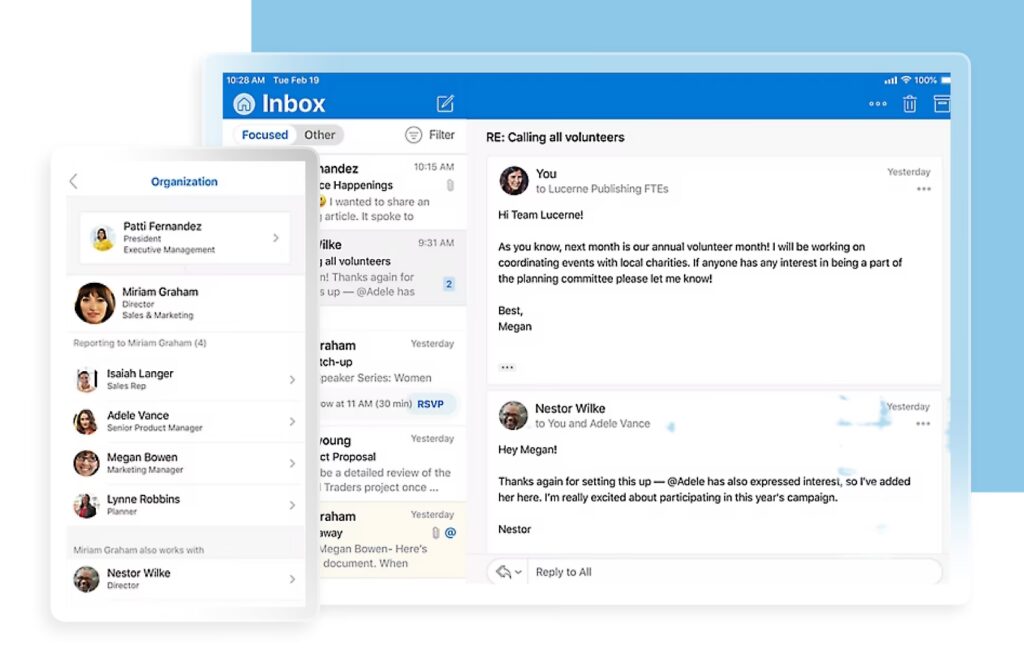Open more options on Nestor Wilke's message
1024x657 pixels.
(x=923, y=424)
